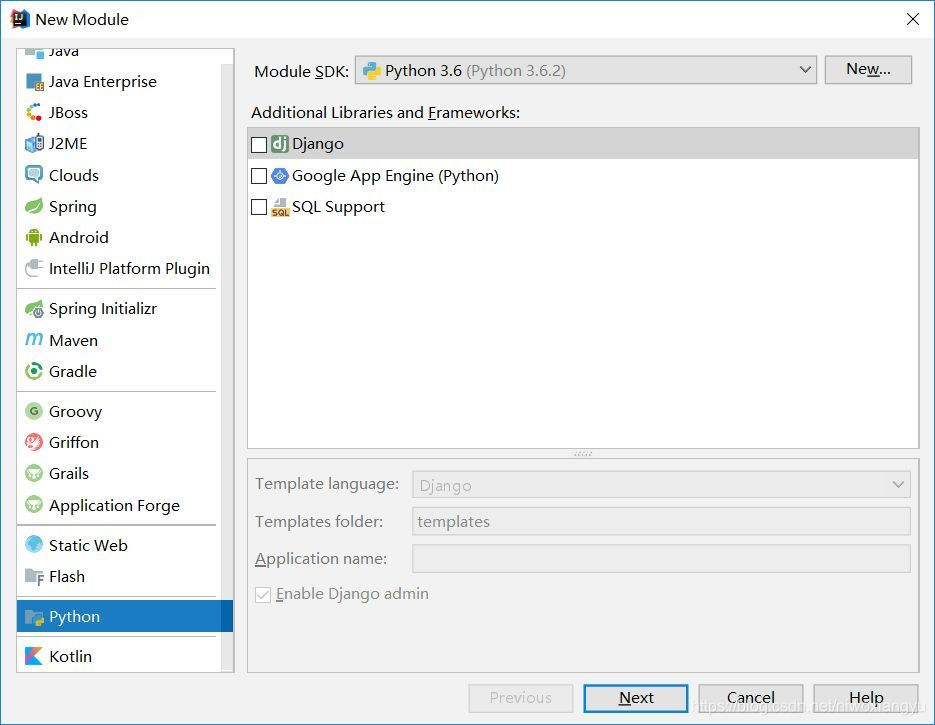The image size is (935, 725).
Task: Click the Gradle icon
Action: tap(34, 371)
